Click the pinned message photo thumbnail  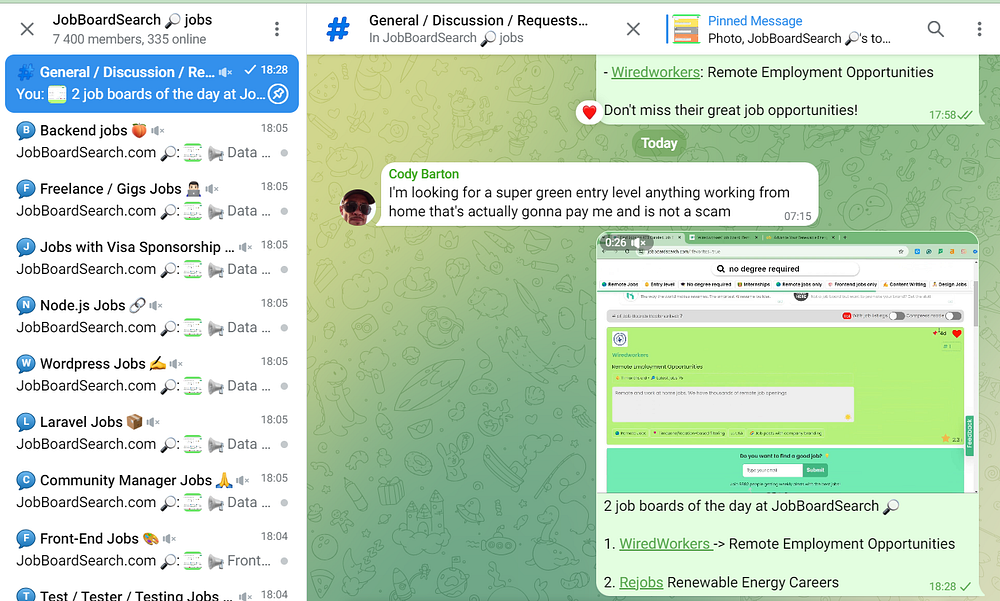pyautogui.click(x=686, y=29)
